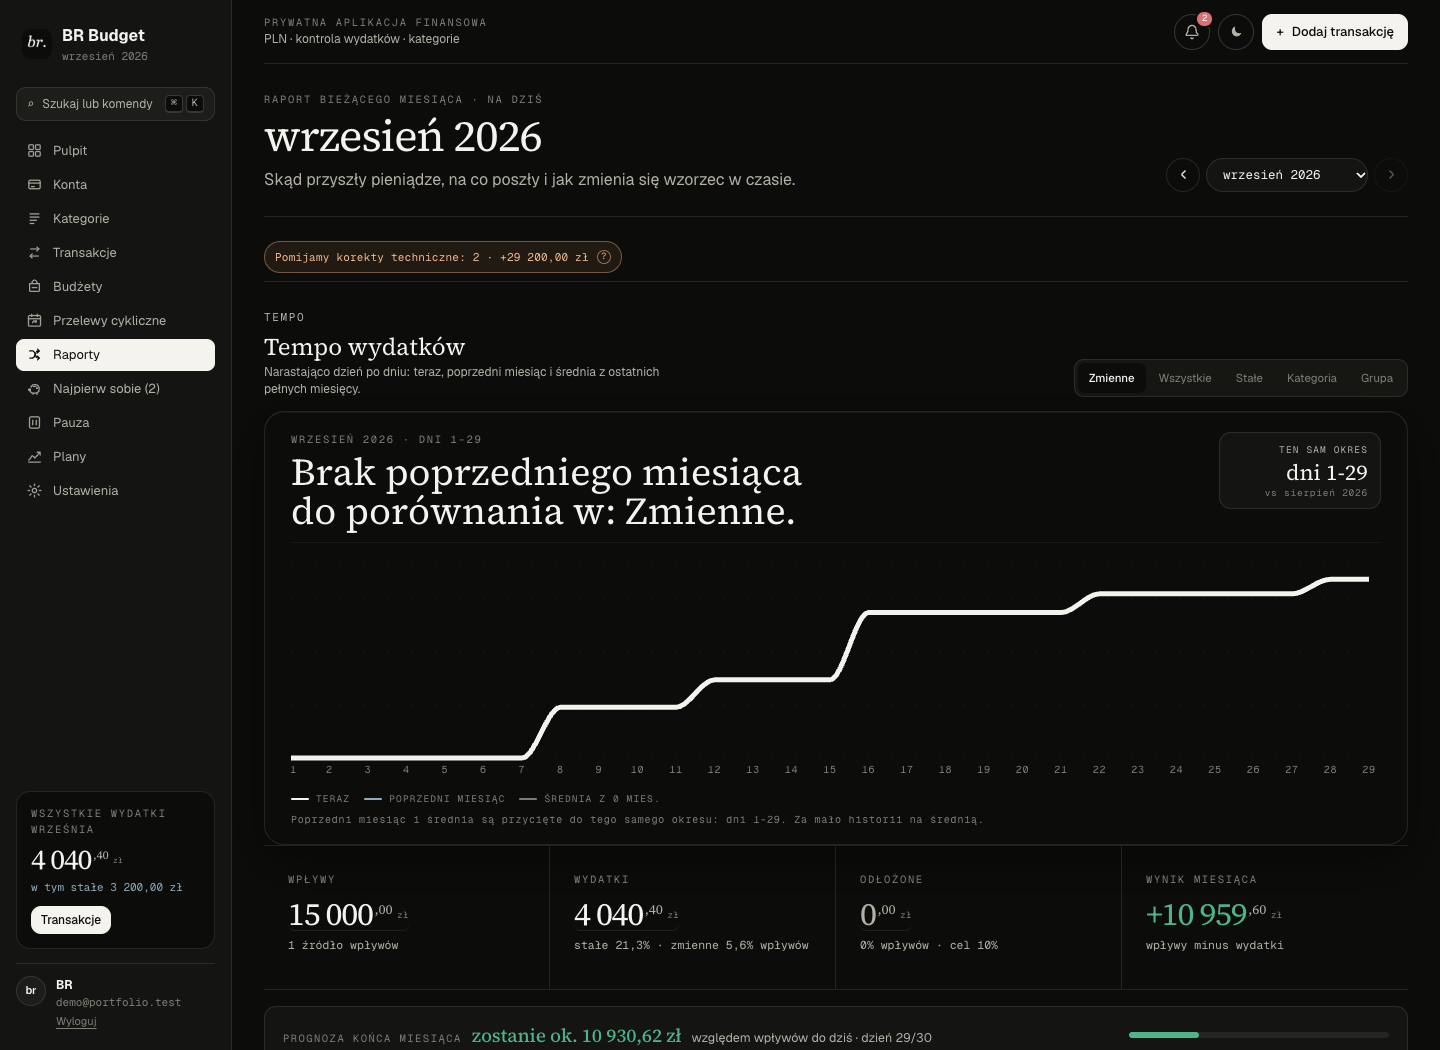Click the Transakcje button in expenses card

pos(71,920)
